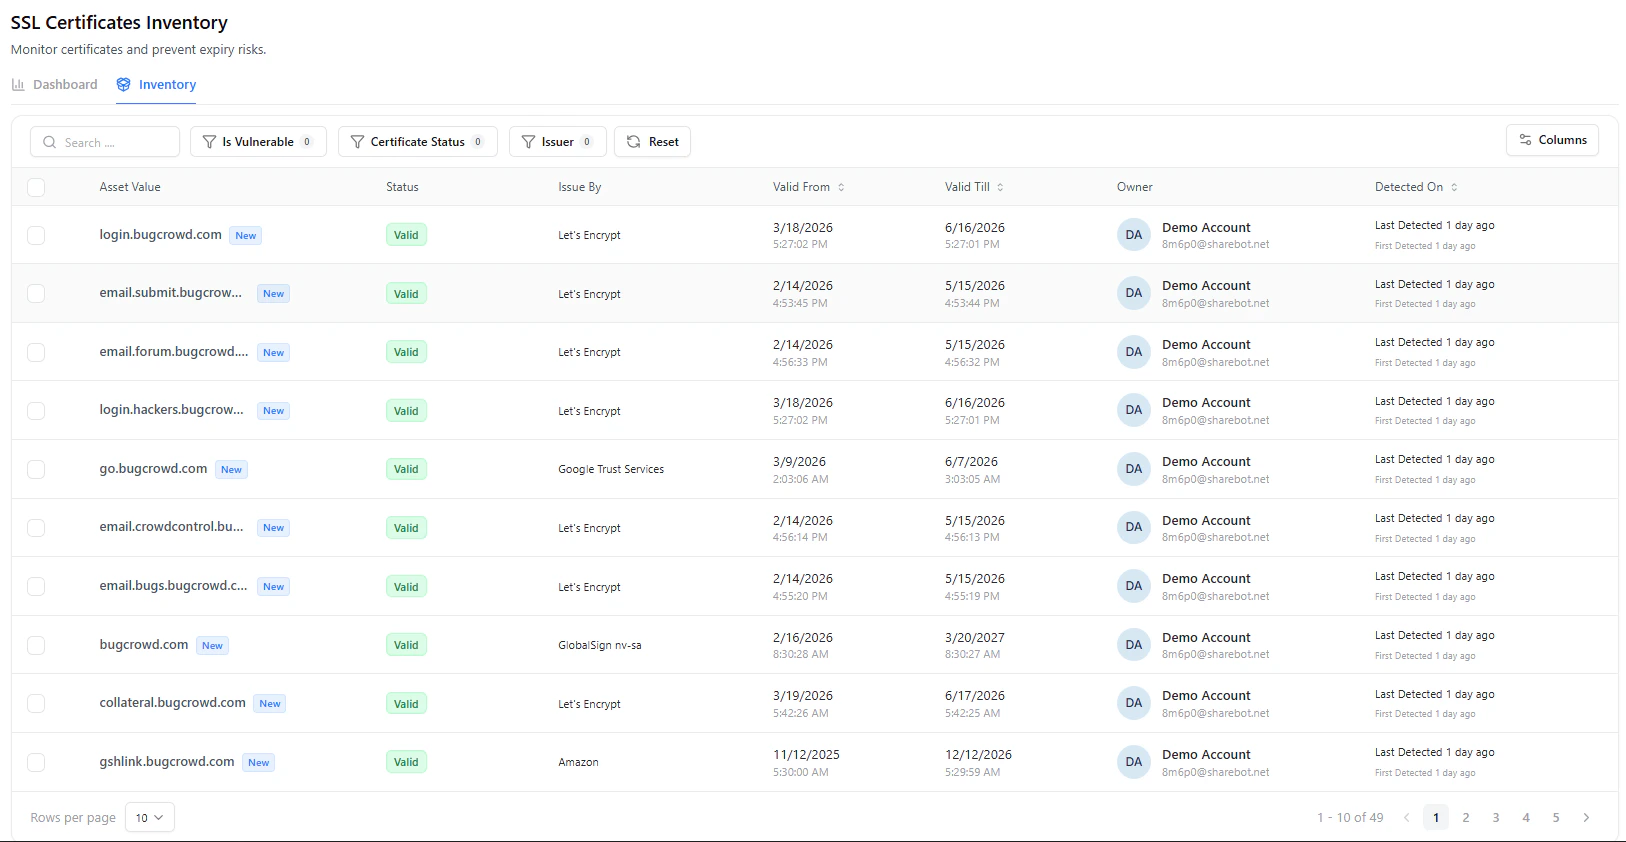Click Valid status badge for bugcrowd.com

pyautogui.click(x=406, y=645)
